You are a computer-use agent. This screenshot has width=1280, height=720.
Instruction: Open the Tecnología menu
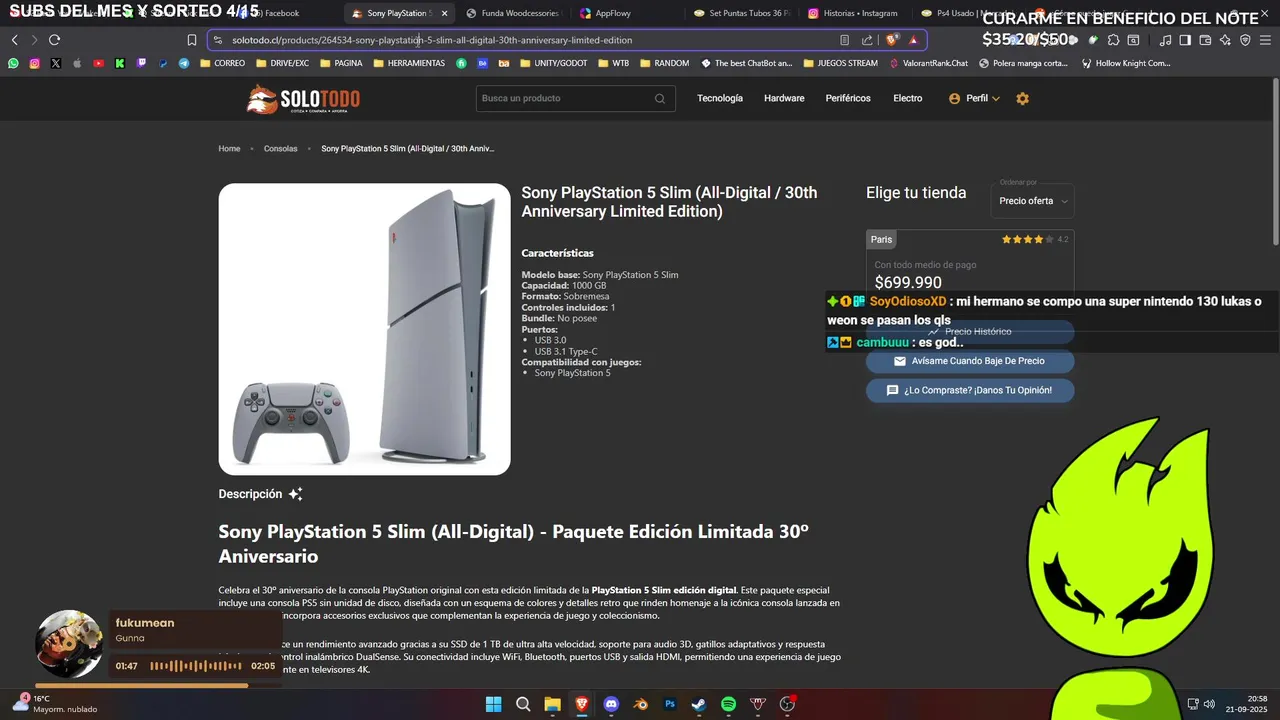click(720, 98)
